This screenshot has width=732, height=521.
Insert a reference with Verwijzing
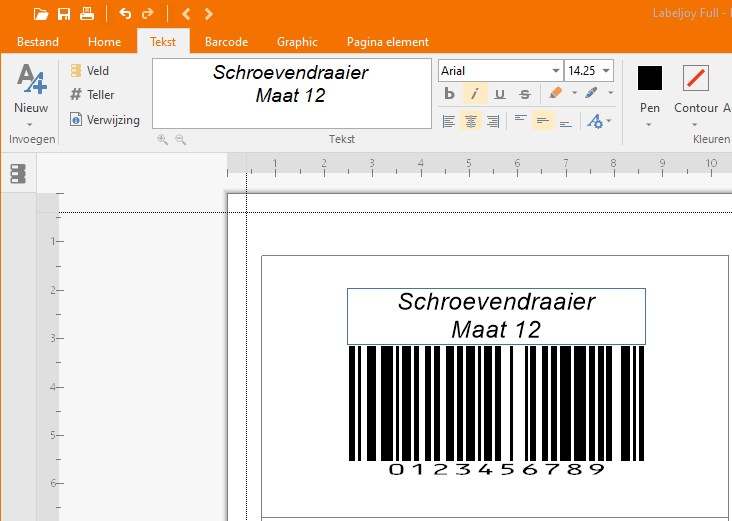pyautogui.click(x=105, y=120)
